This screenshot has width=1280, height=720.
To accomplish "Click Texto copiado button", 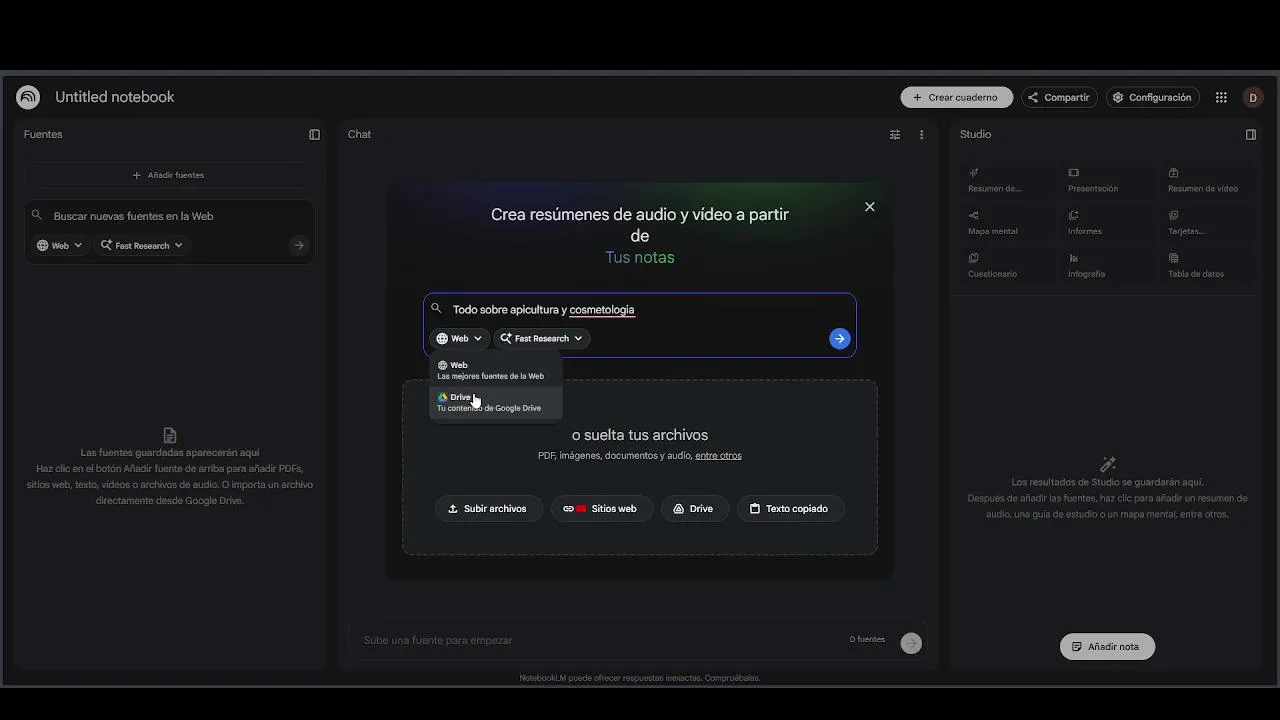I will coord(790,509).
